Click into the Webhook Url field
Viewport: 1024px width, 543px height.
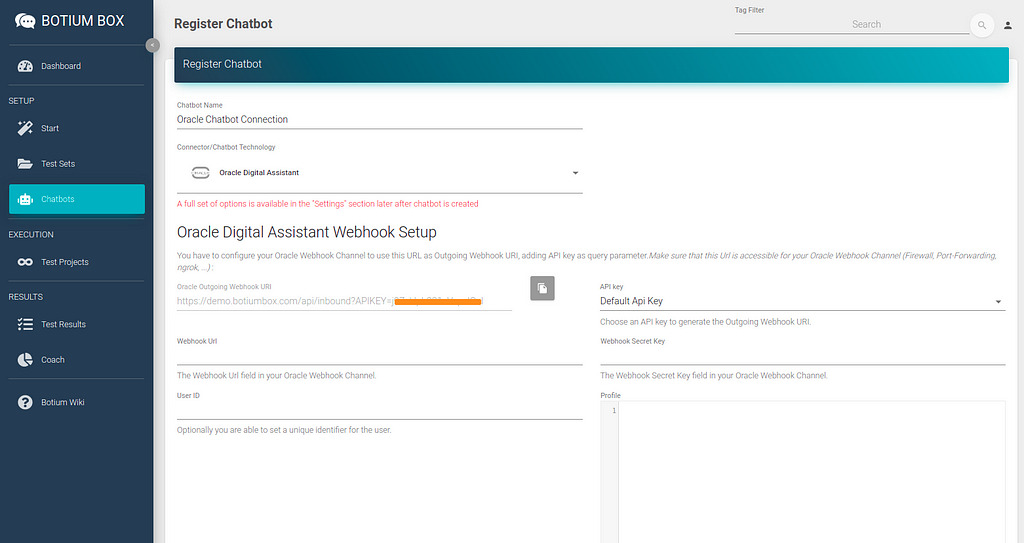379,355
